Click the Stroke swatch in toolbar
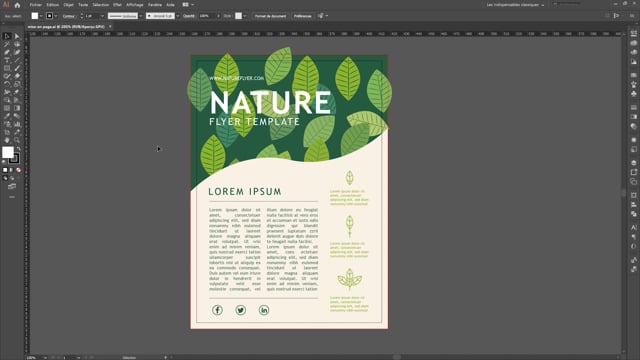The width and height of the screenshot is (640, 360). click(14, 158)
